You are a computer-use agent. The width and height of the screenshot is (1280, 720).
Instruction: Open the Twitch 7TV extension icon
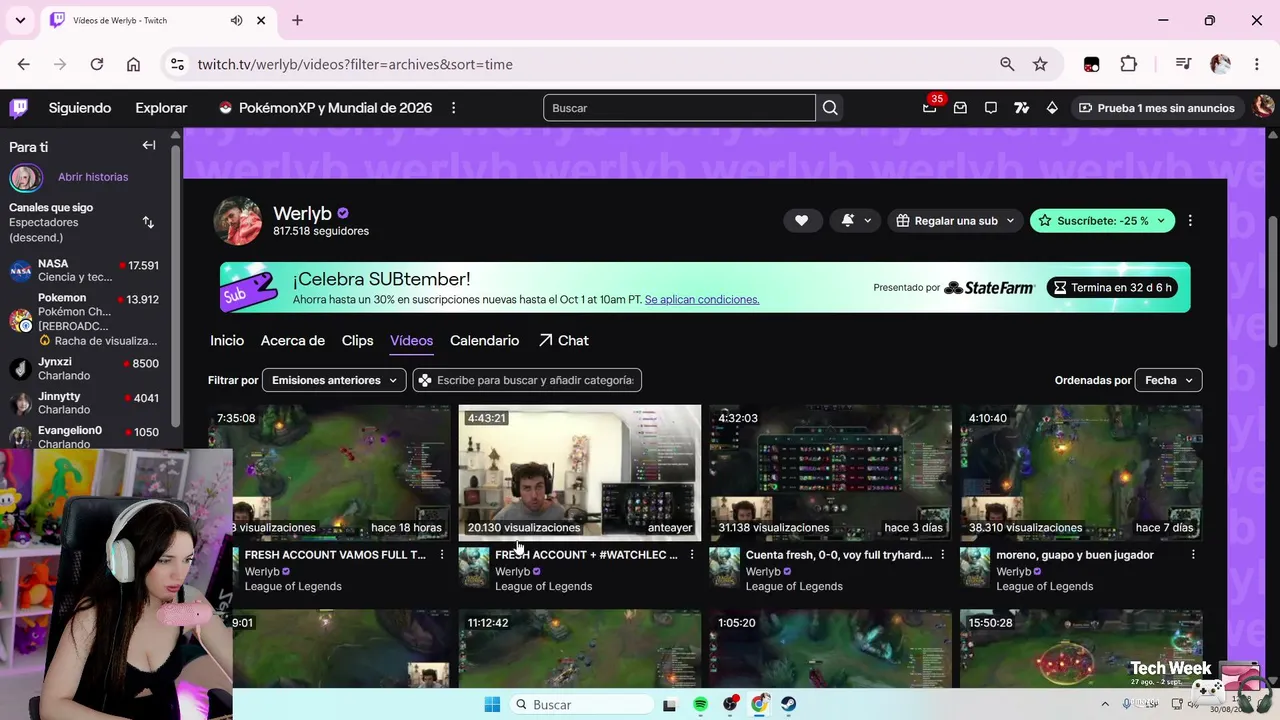point(1021,107)
